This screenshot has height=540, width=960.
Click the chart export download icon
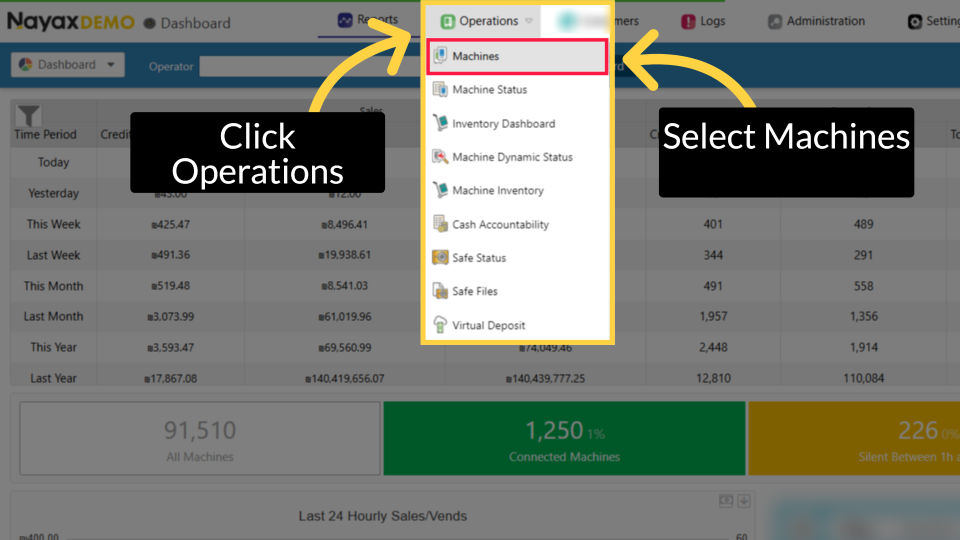click(744, 501)
